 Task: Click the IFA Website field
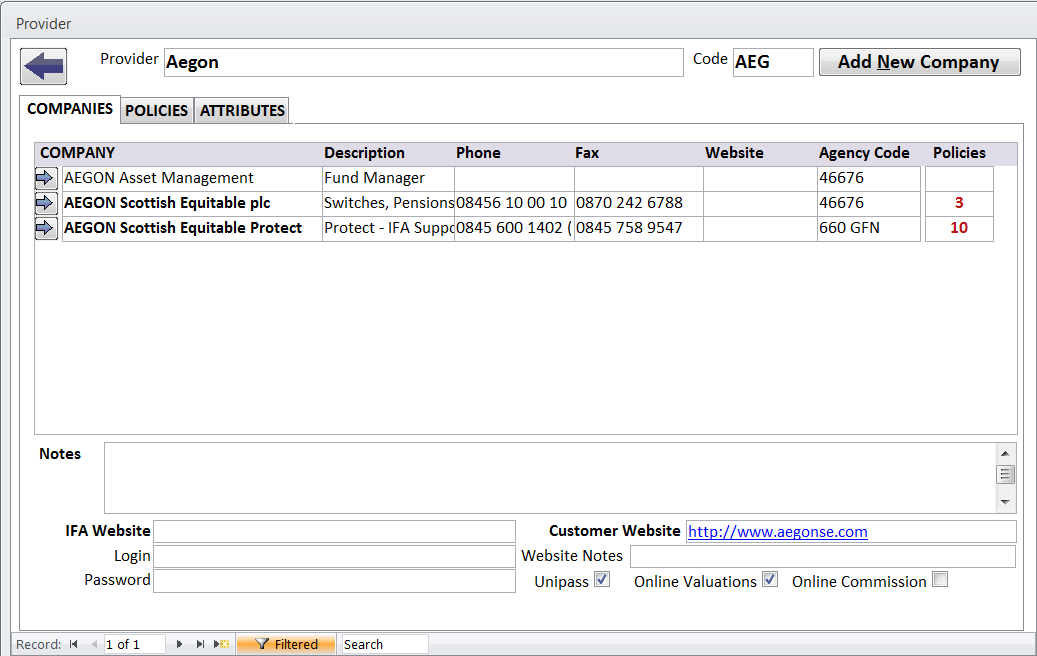tap(335, 532)
